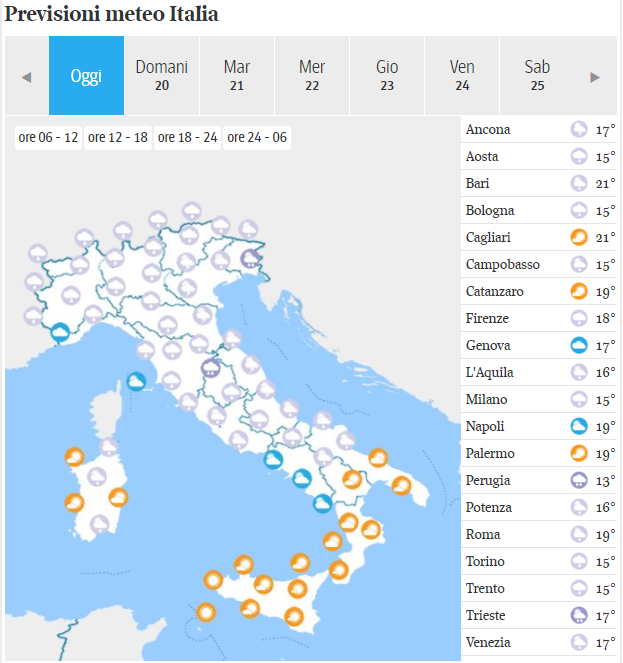Select the Oggi day tab

(x=86, y=76)
